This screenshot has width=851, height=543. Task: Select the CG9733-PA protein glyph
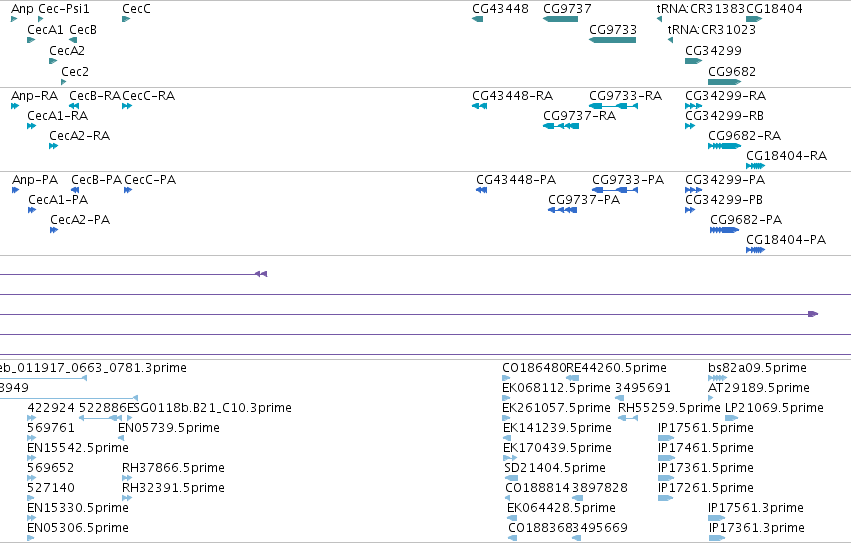(614, 190)
